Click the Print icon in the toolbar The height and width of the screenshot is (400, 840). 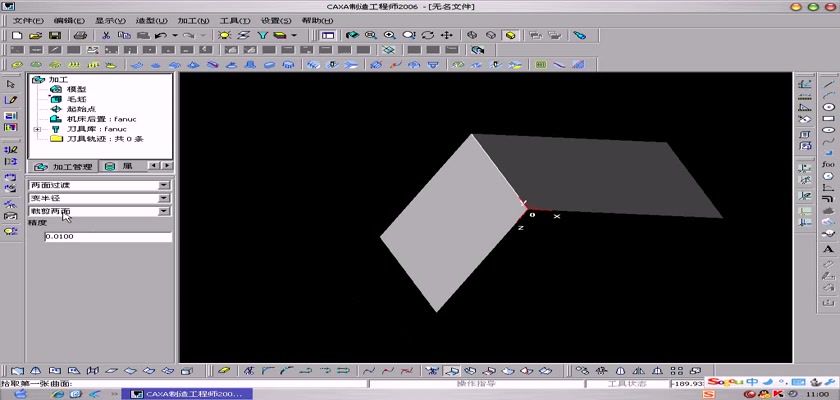tap(80, 35)
